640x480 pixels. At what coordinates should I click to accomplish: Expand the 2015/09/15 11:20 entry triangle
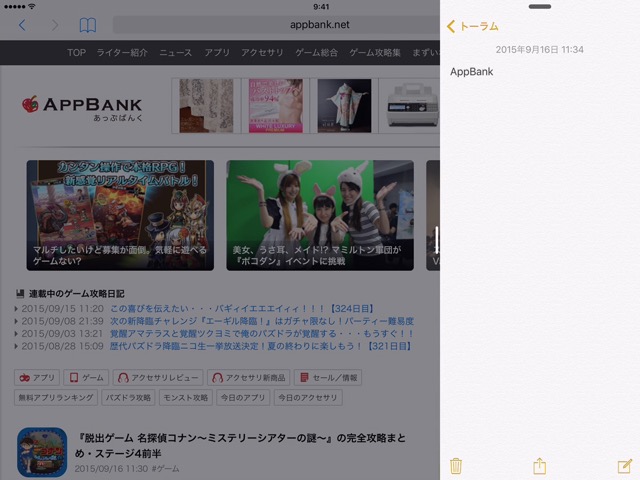click(x=16, y=309)
